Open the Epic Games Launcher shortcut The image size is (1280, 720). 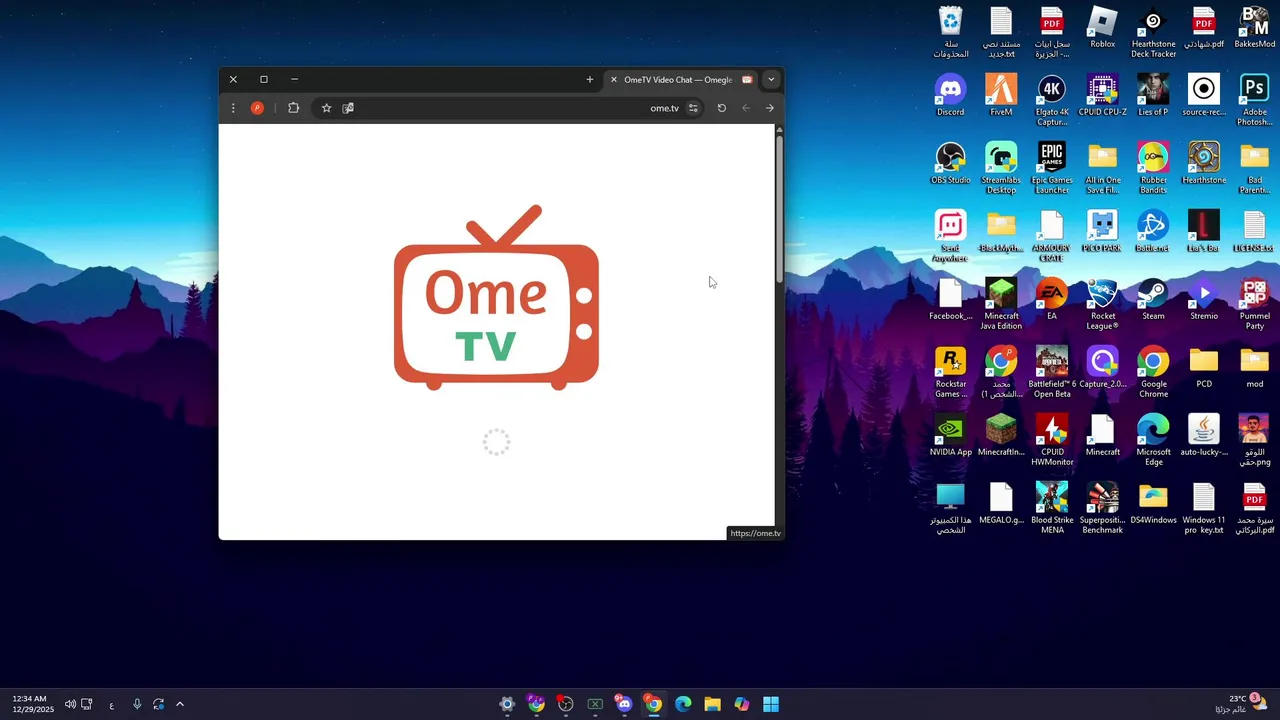tap(1052, 168)
